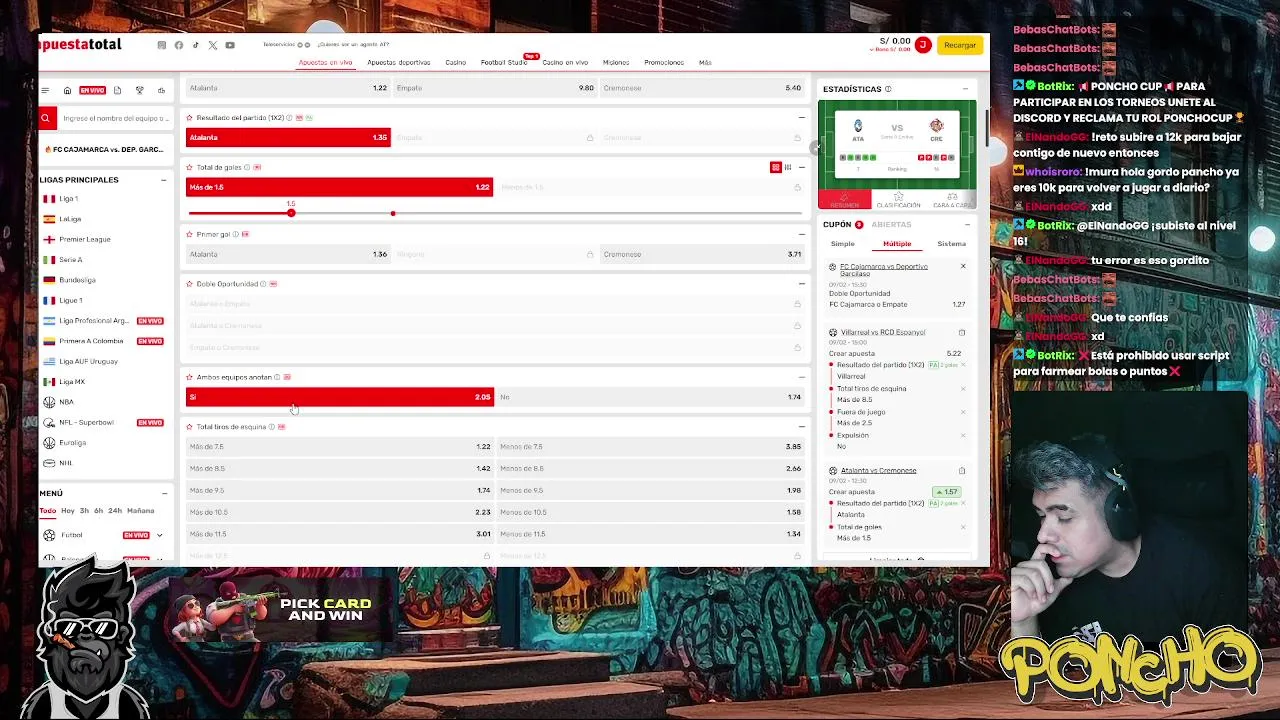Pick Cremonese 3.71 for Primer gol

(702, 254)
